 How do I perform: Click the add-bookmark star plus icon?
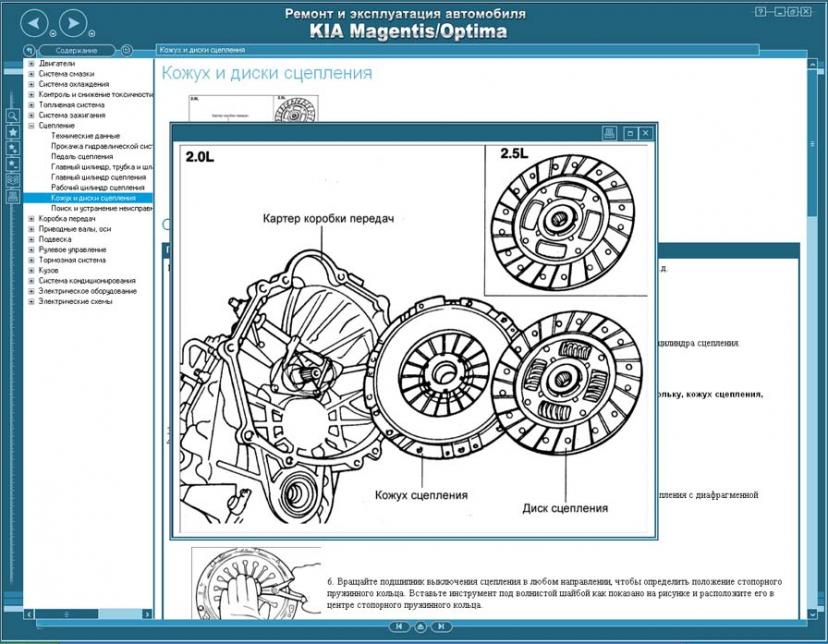pyautogui.click(x=13, y=148)
